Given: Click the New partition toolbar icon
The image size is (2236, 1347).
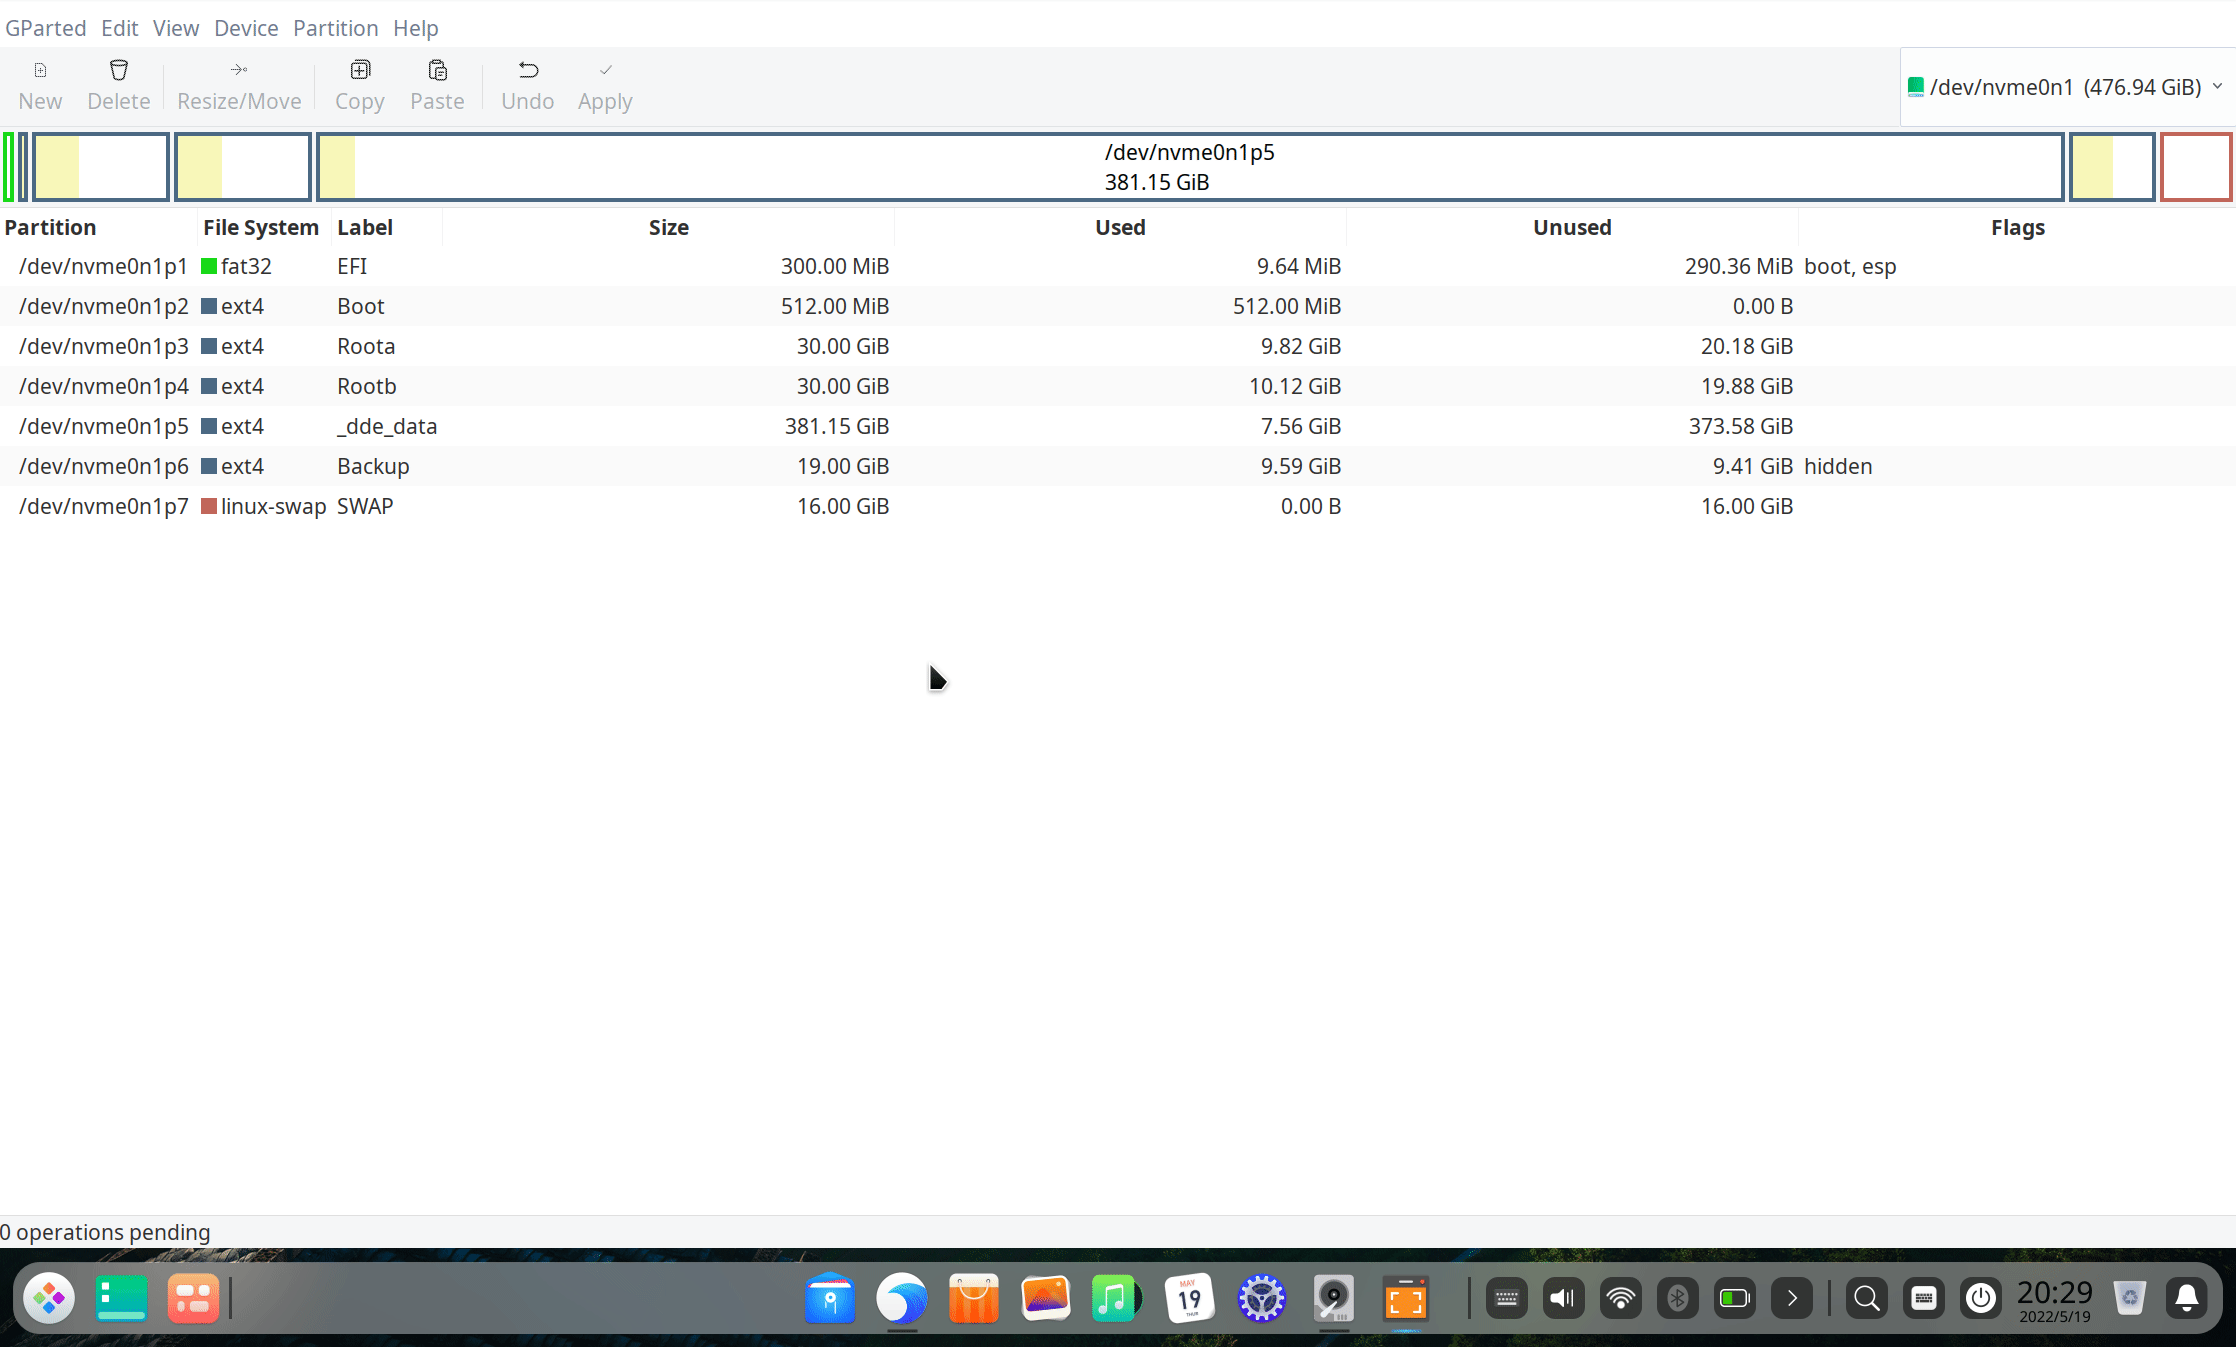Looking at the screenshot, I should (x=40, y=70).
